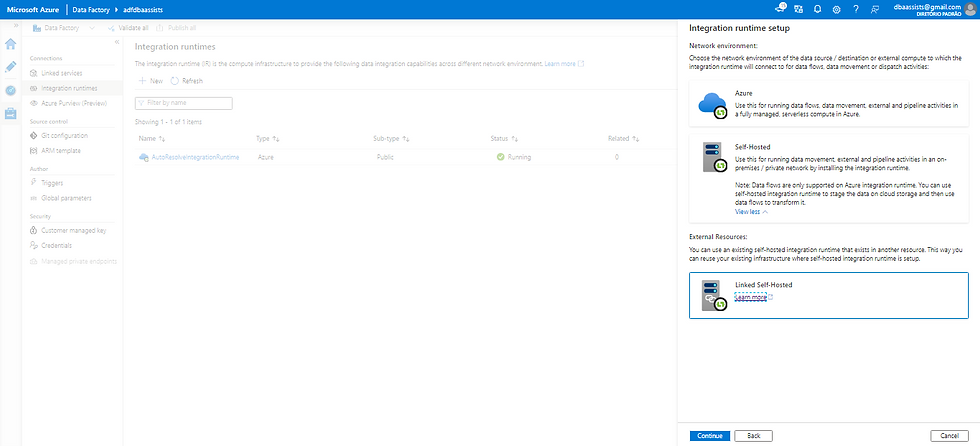Open the Author pencil icon
Screen dimensions: 980x446
point(11,67)
